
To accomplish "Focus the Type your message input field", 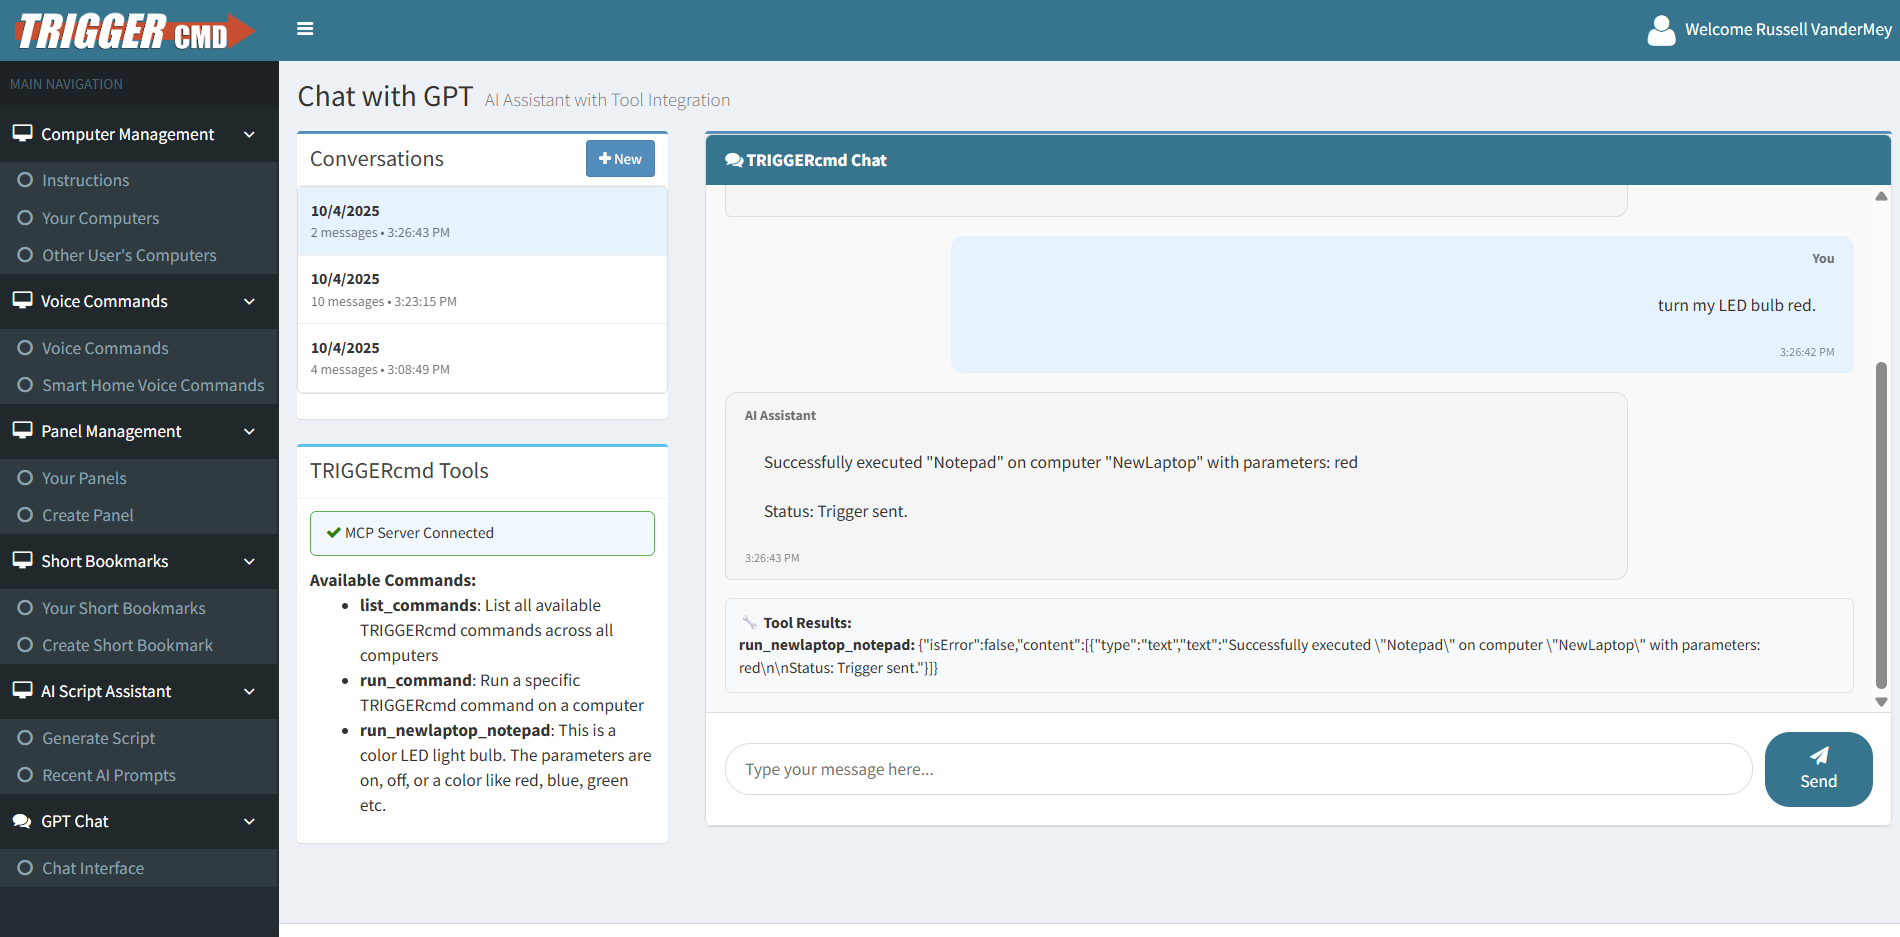I will tap(1238, 769).
